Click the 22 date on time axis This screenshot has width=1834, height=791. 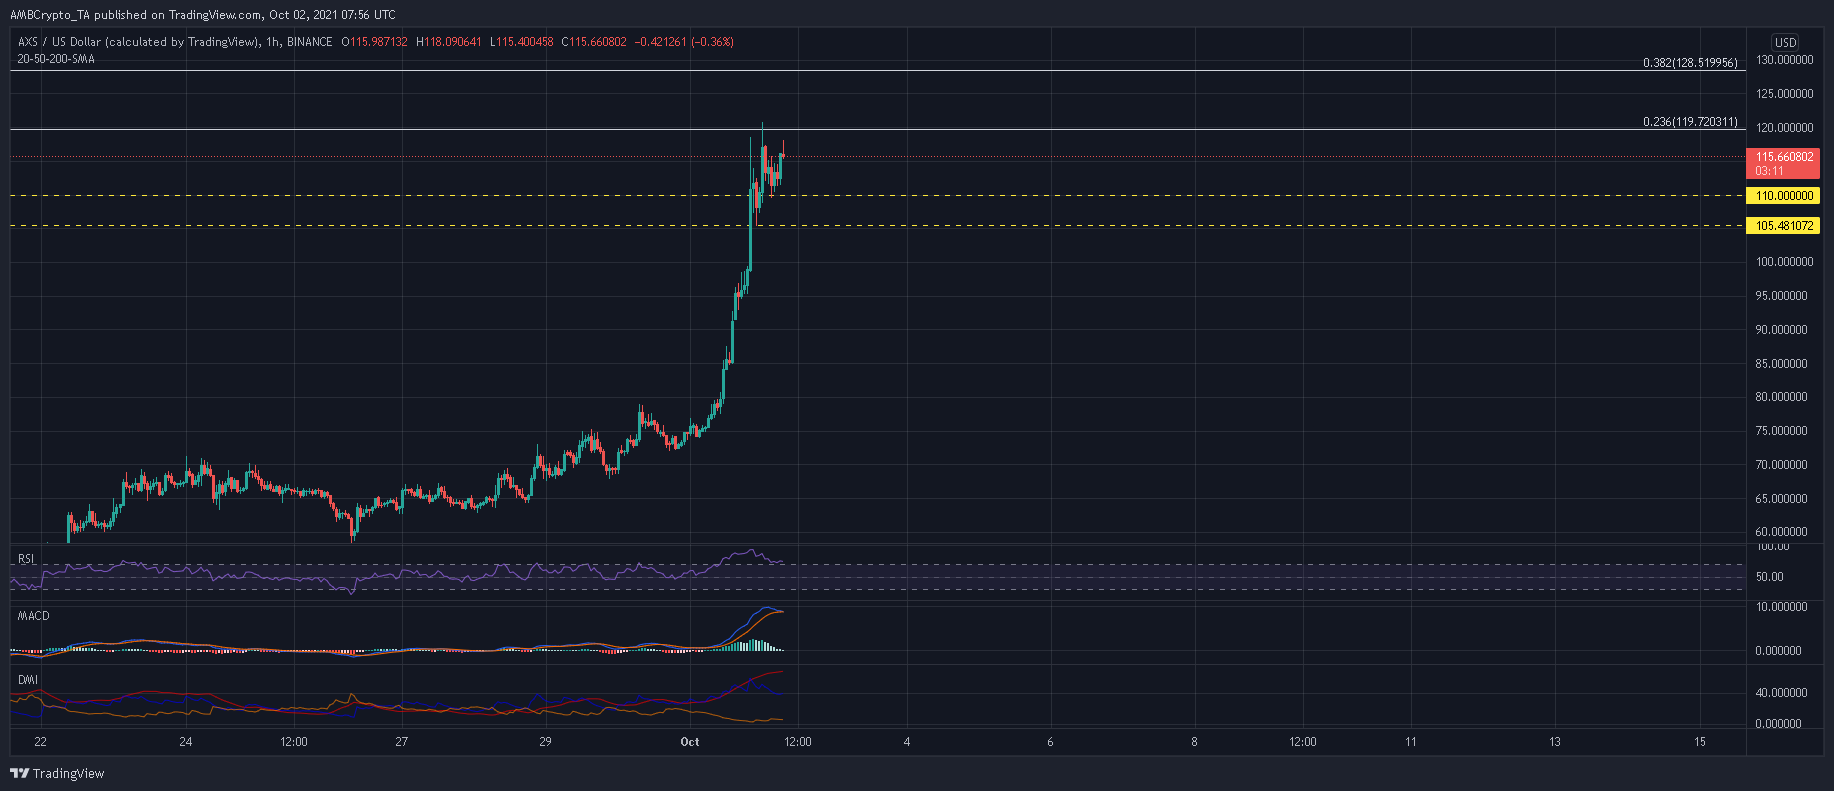click(40, 742)
